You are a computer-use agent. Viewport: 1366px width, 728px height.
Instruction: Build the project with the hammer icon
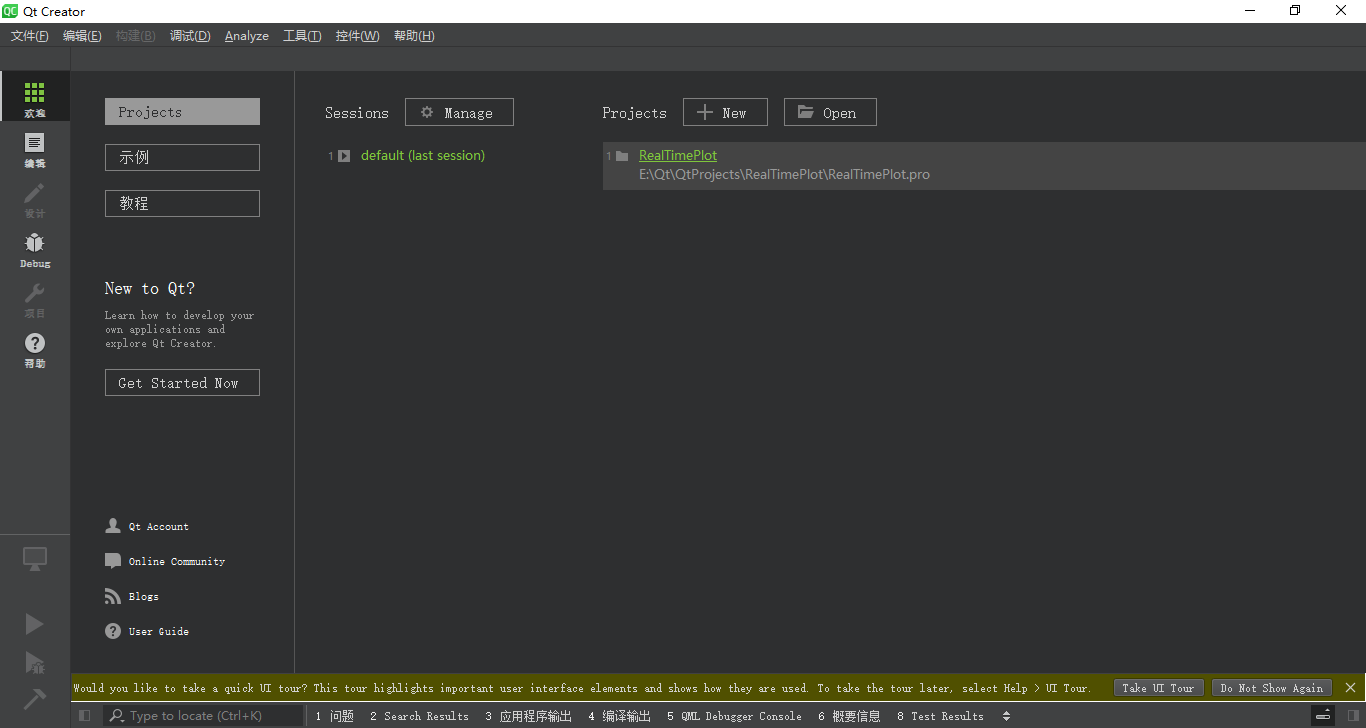pyautogui.click(x=35, y=699)
